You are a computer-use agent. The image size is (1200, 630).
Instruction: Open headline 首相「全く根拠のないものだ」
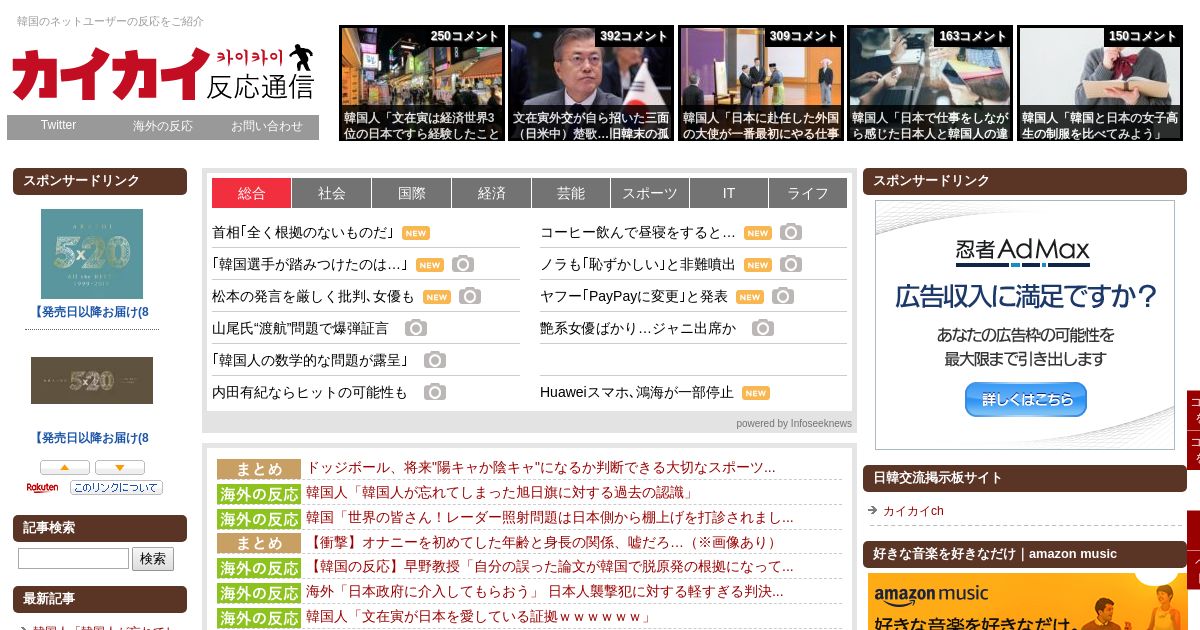tap(303, 232)
